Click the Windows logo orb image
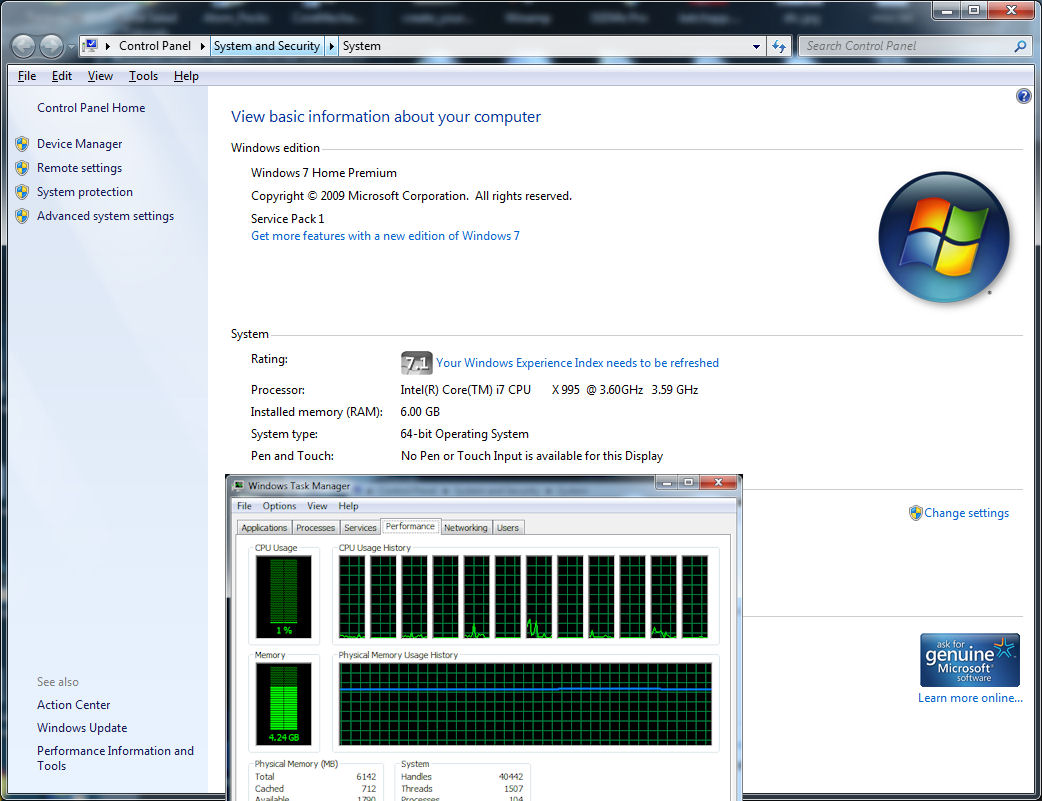 pos(944,237)
